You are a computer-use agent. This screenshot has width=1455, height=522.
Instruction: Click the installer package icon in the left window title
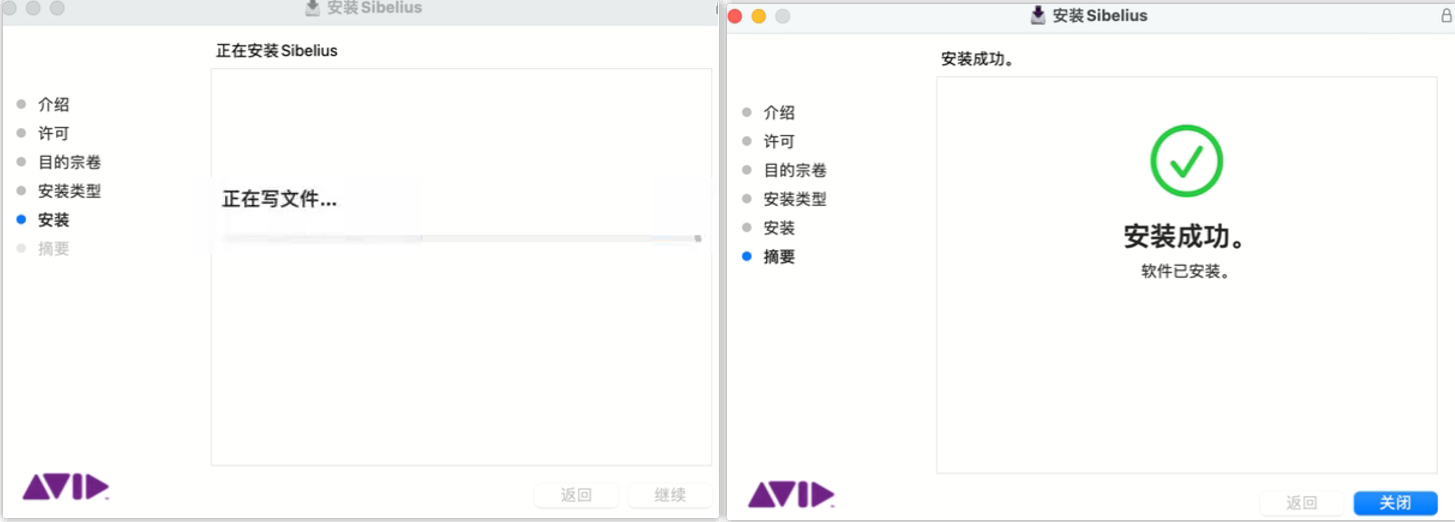click(313, 8)
